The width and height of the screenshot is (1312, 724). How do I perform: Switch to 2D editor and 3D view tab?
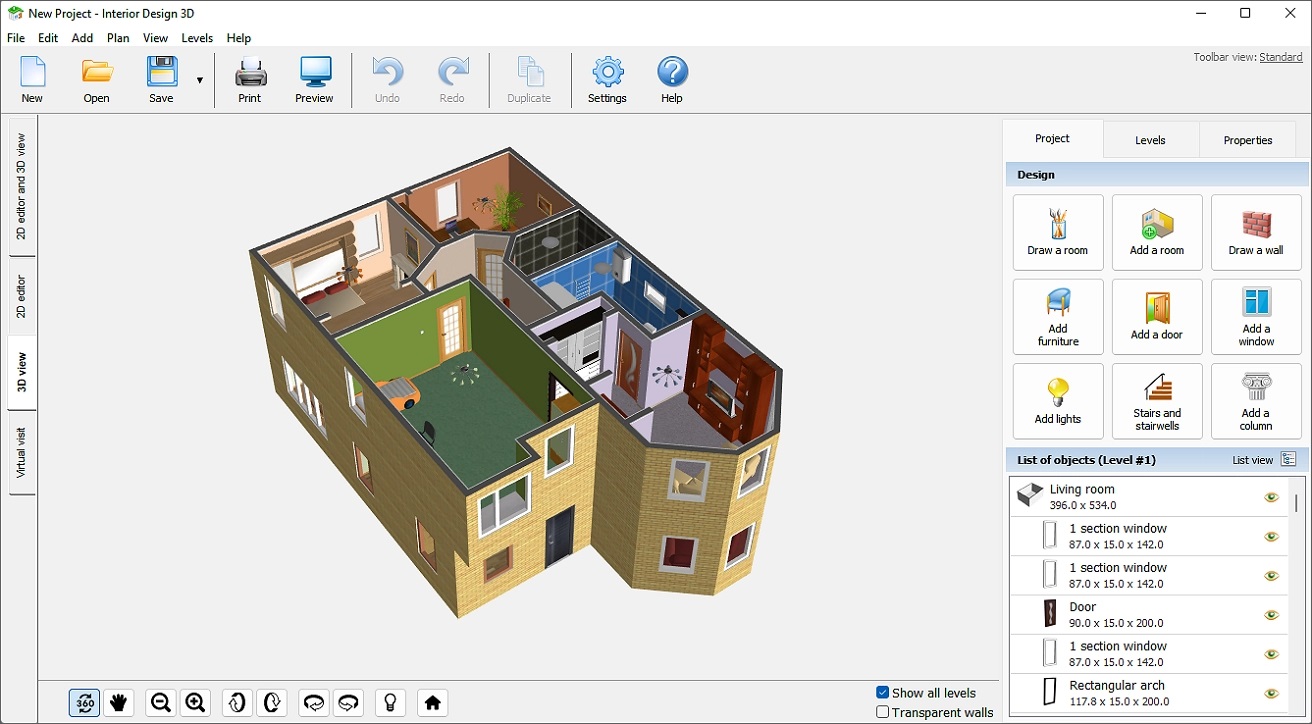point(22,186)
